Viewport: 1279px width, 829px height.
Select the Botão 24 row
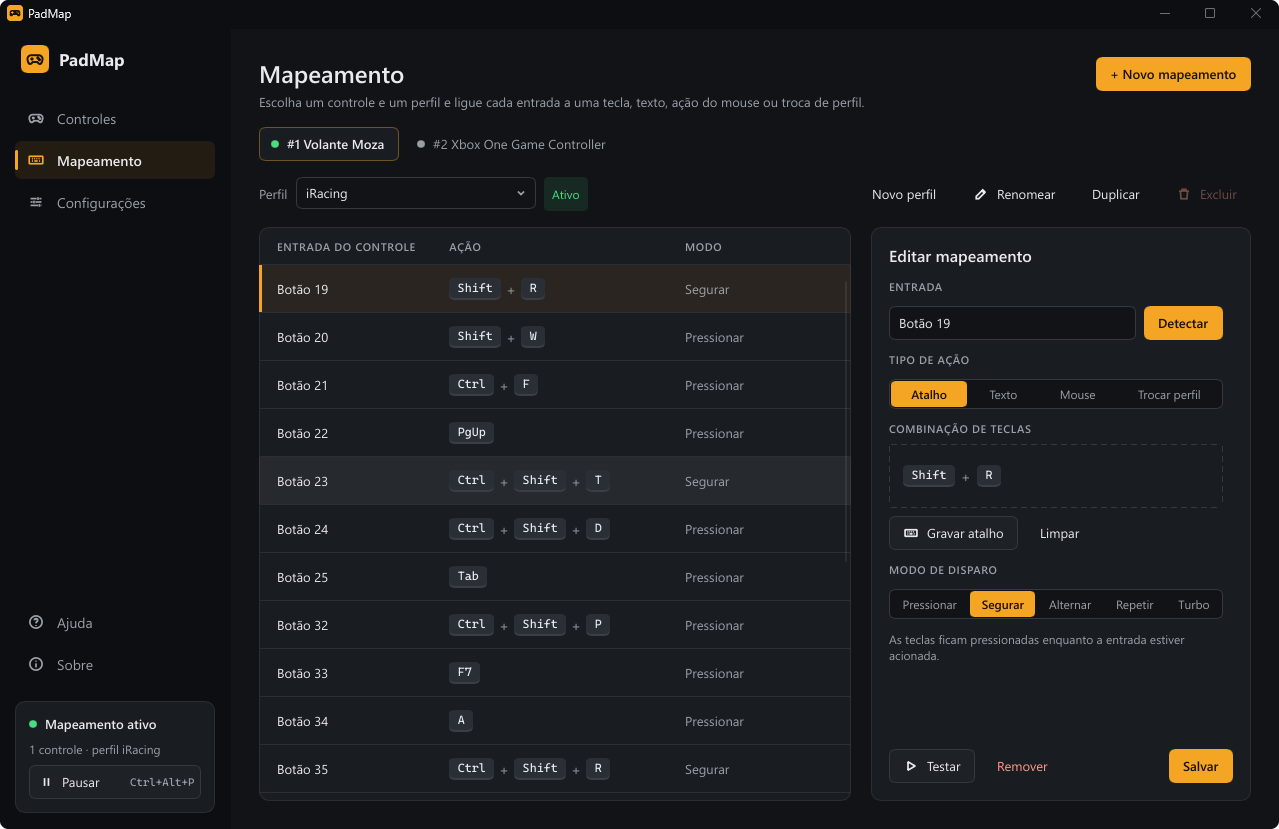[555, 529]
